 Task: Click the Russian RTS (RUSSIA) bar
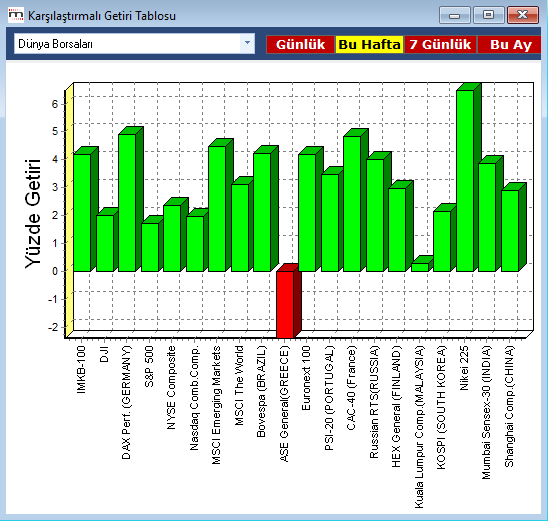(375, 215)
